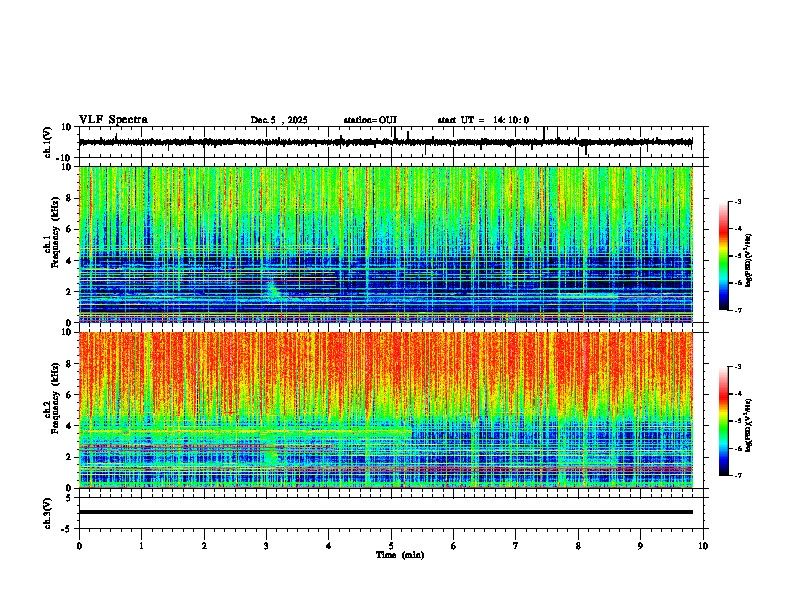Click the ch.2 spectrogram color scale bar
Image resolution: width=792 pixels, height=612 pixels.
[724, 421]
